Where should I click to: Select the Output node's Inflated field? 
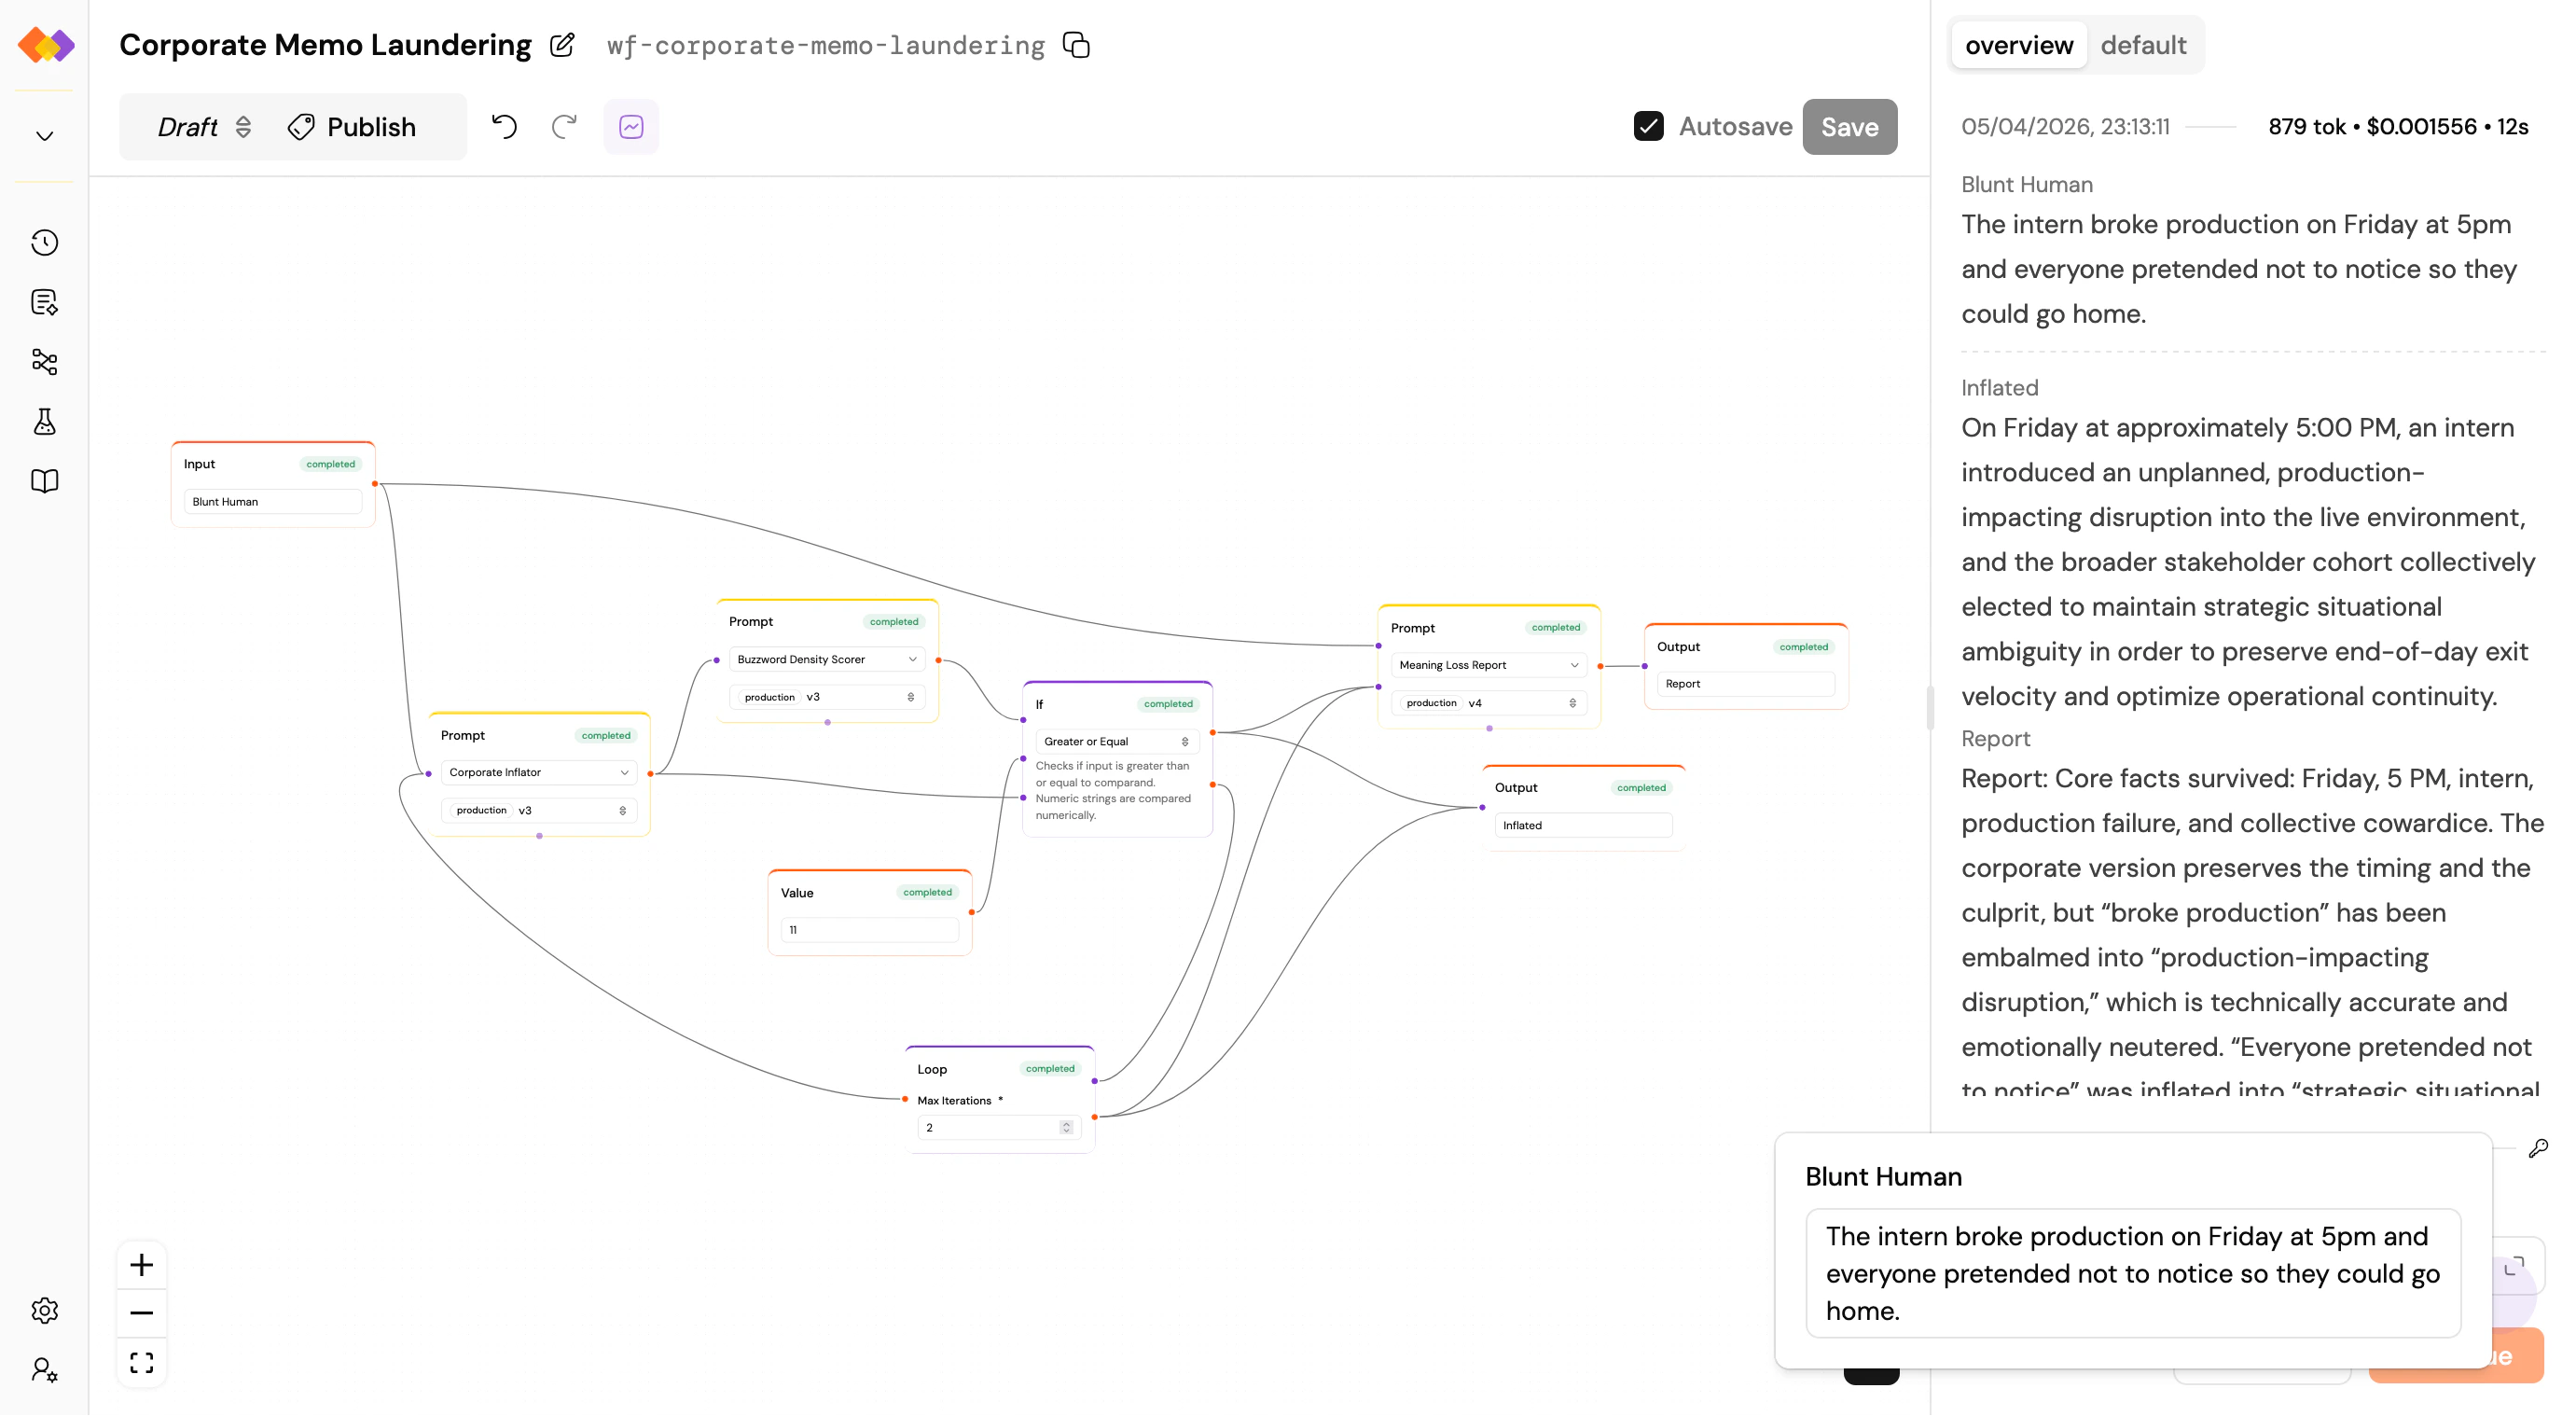[x=1582, y=826]
